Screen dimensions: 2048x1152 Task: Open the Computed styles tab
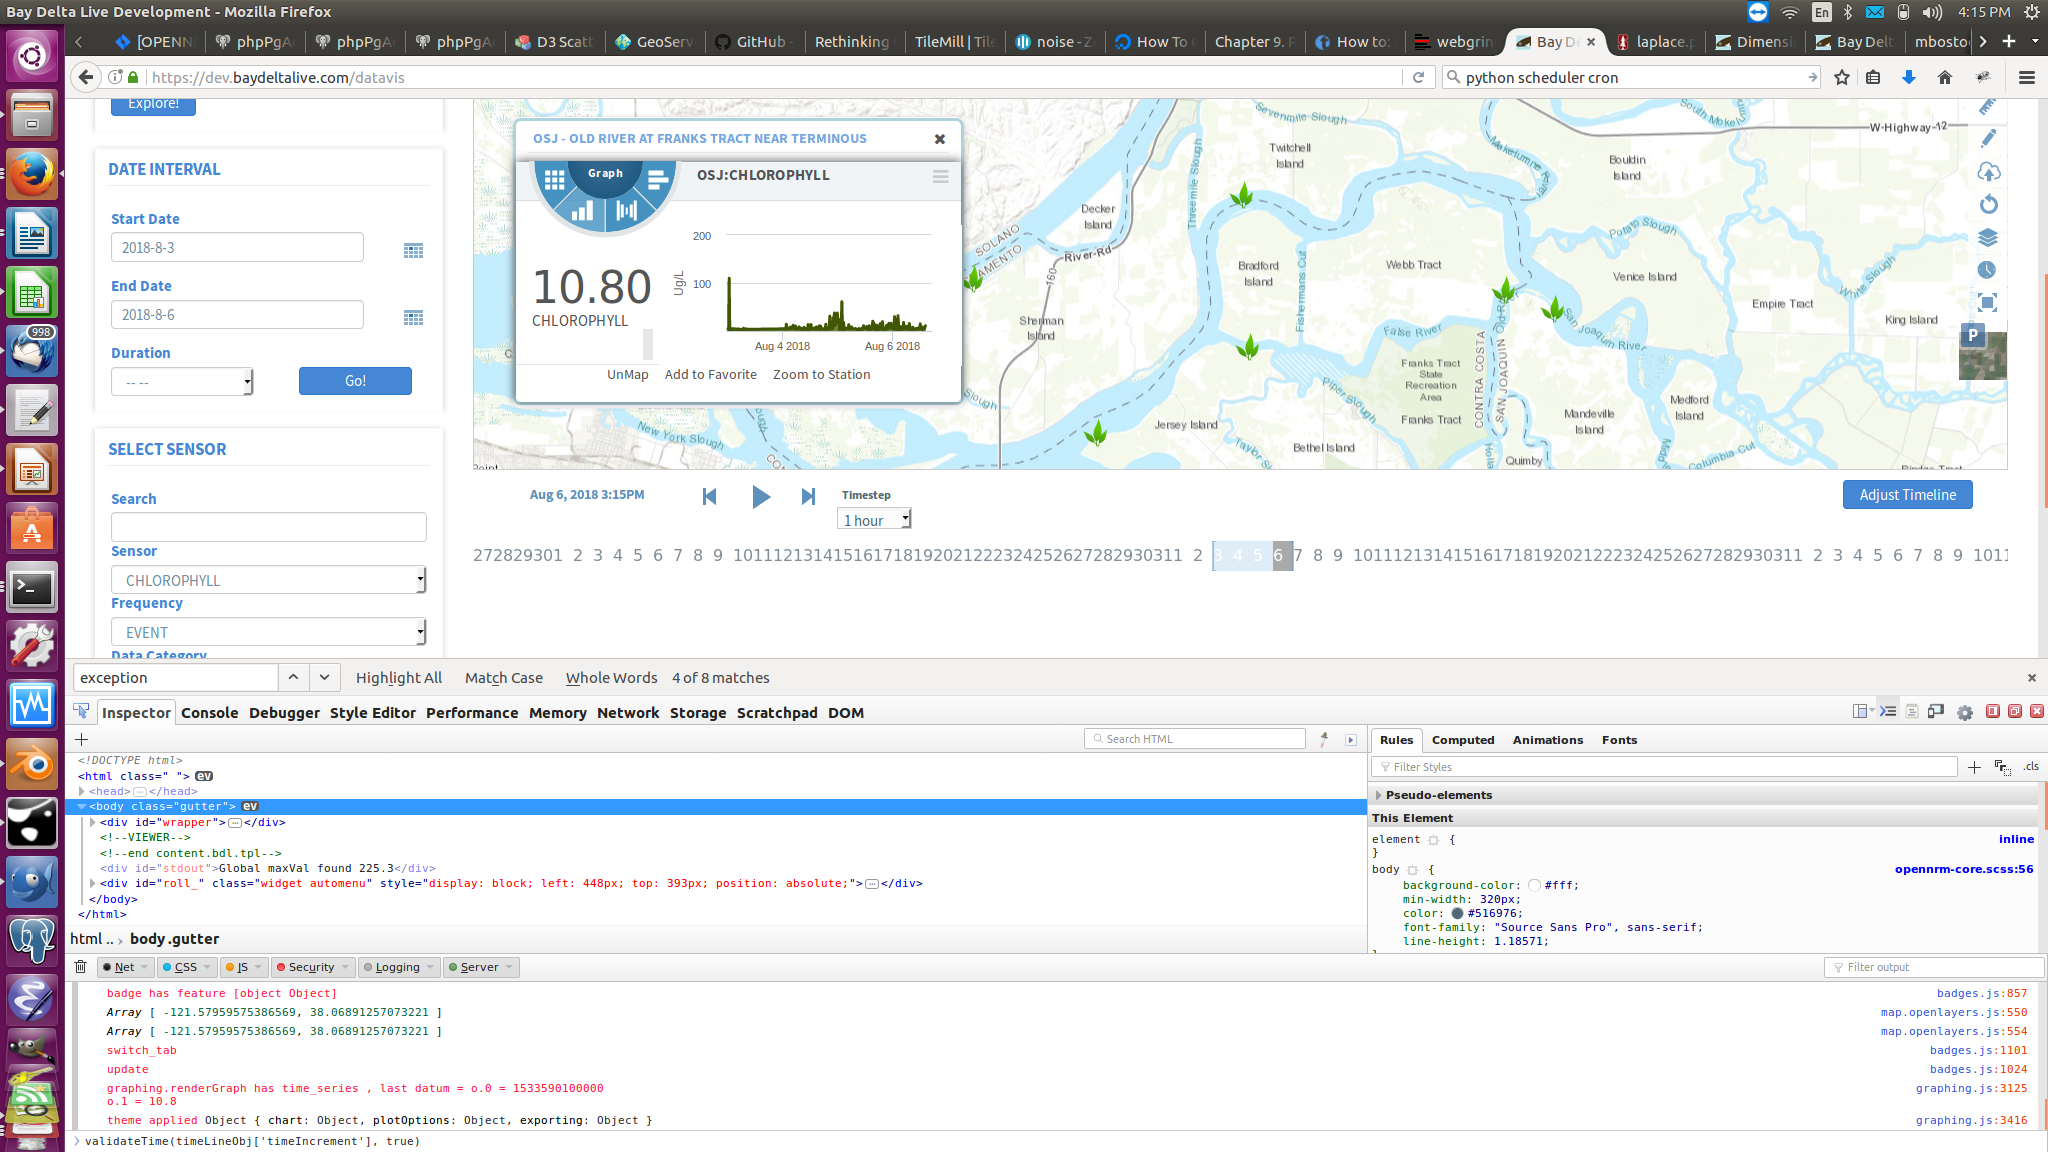point(1462,740)
